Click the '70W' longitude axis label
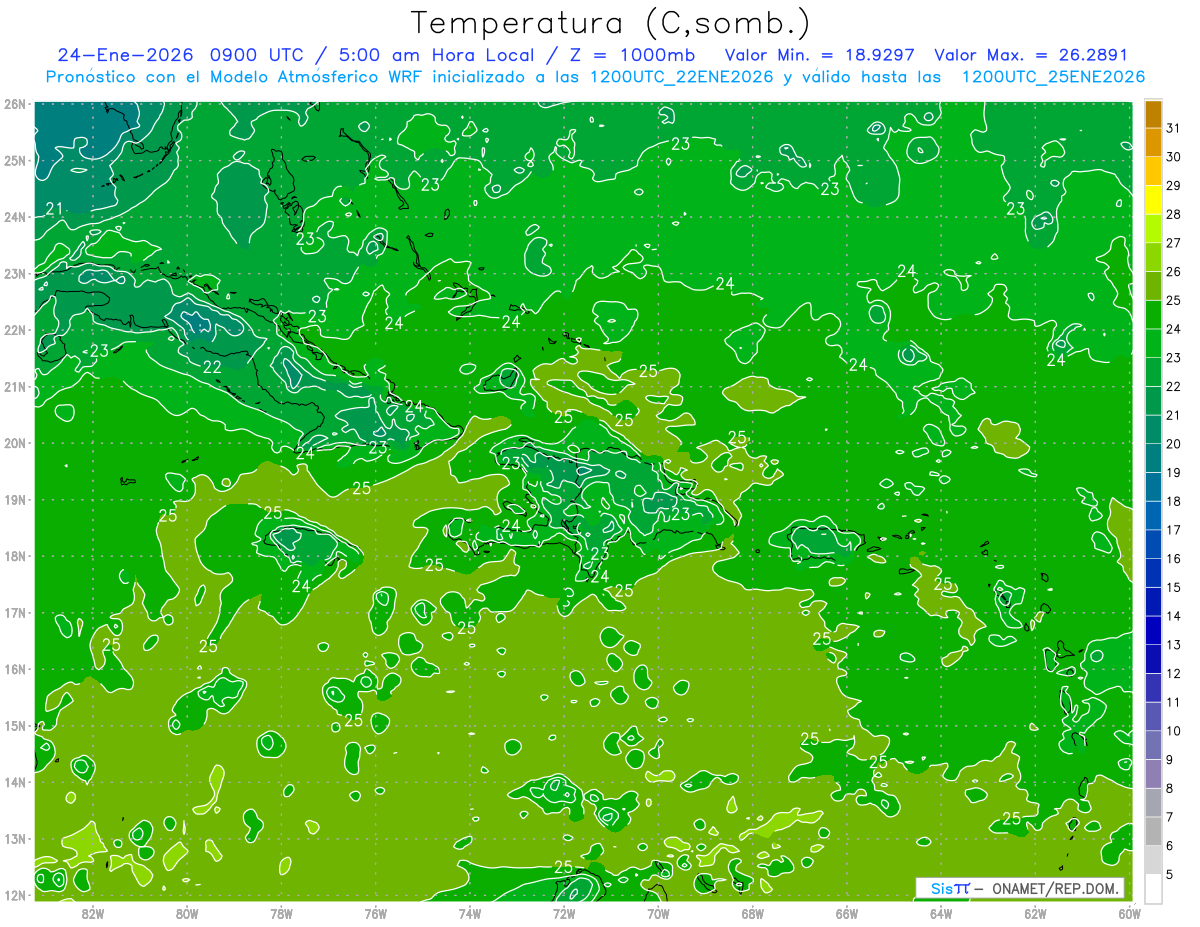The width and height of the screenshot is (1200, 927). pos(658,913)
